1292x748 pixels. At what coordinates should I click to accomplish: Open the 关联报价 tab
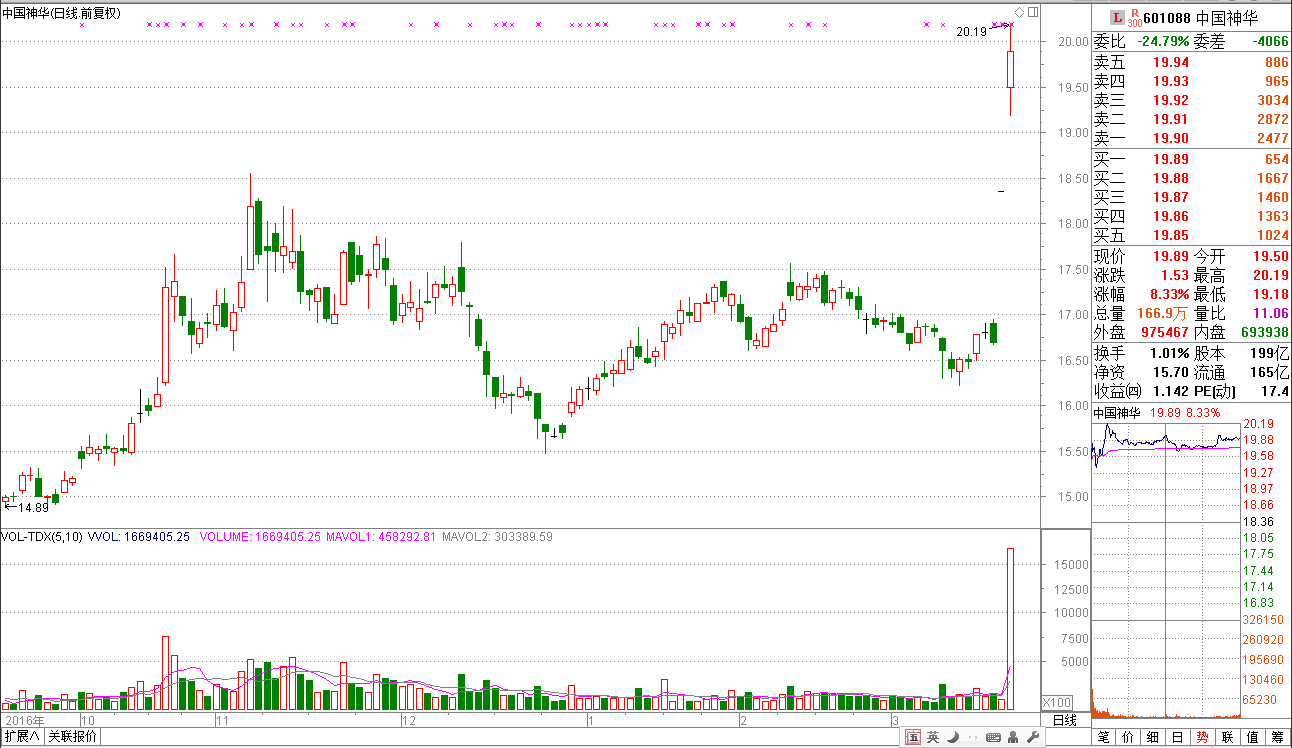pyautogui.click(x=73, y=737)
